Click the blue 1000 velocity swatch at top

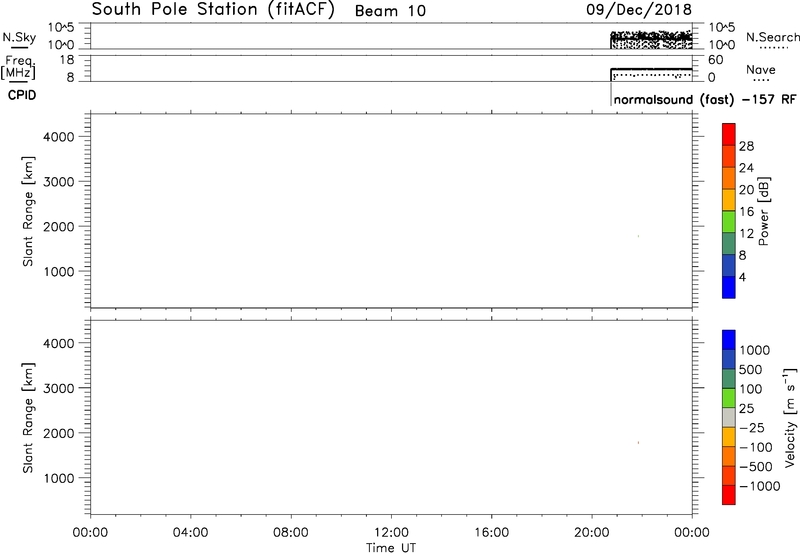[x=729, y=340]
